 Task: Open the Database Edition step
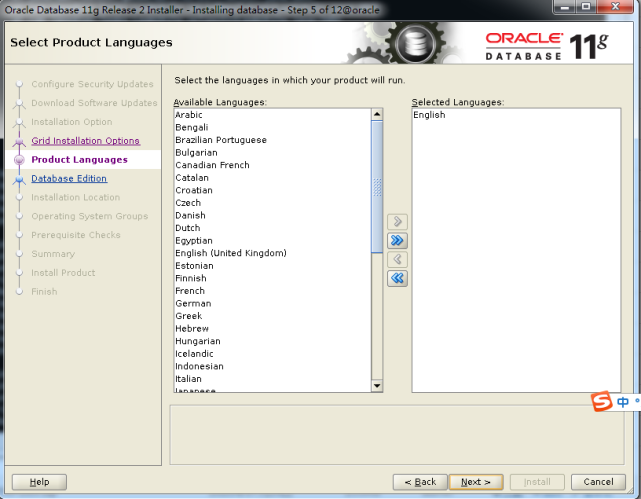click(69, 179)
